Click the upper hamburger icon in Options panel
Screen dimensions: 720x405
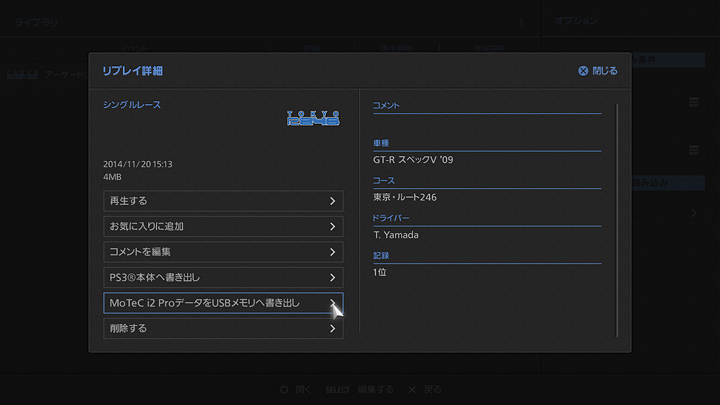tap(693, 102)
